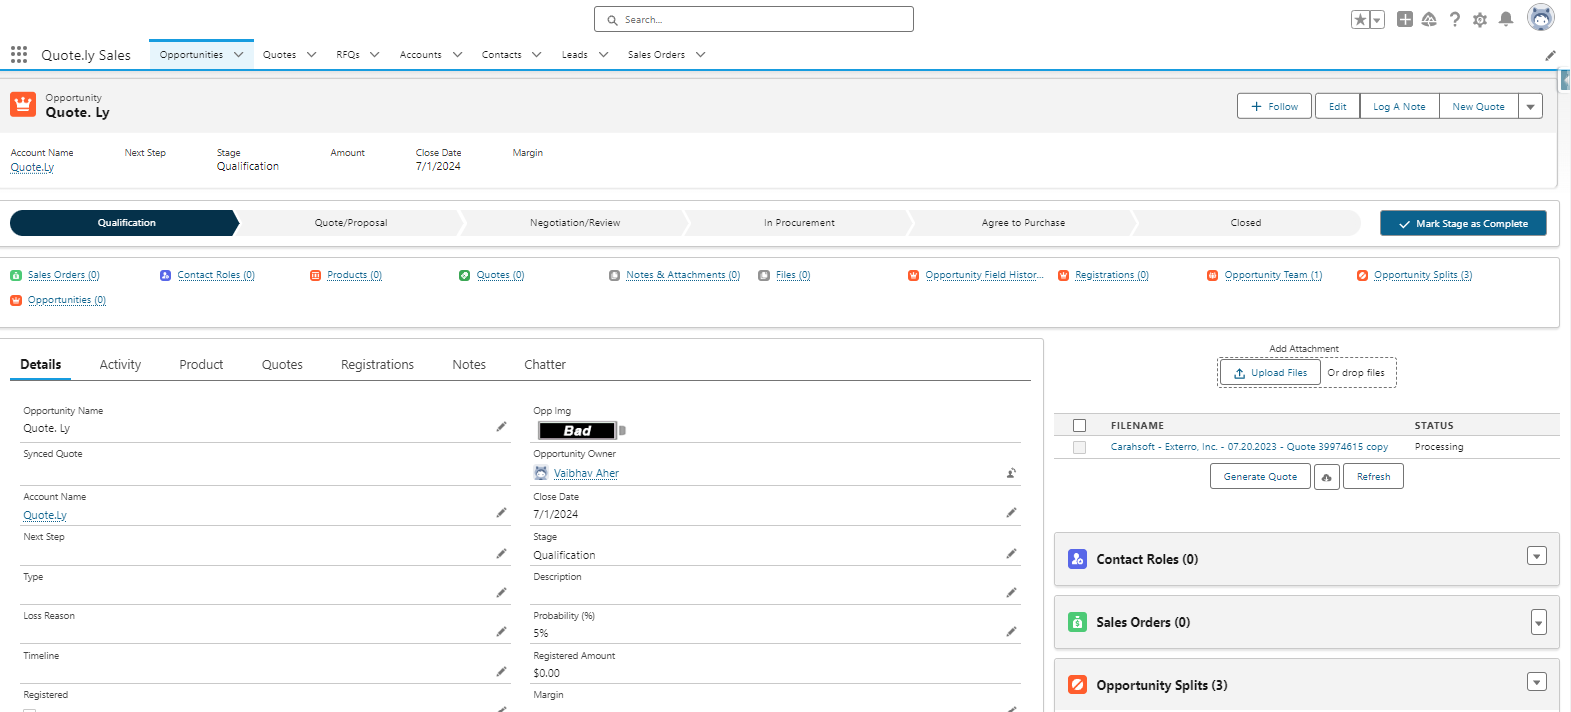Switch to the Chatter tab
Viewport: 1571px width, 712px height.
pos(545,365)
